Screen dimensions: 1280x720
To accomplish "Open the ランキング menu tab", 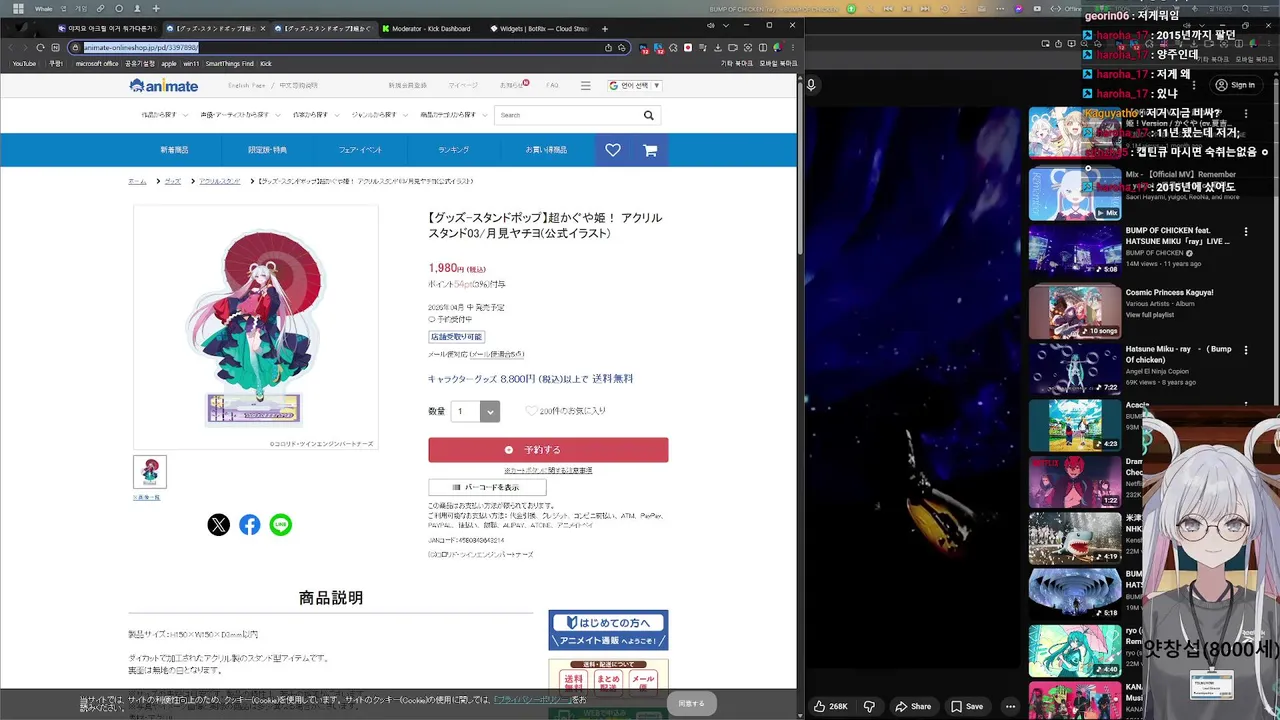I will pos(453,150).
